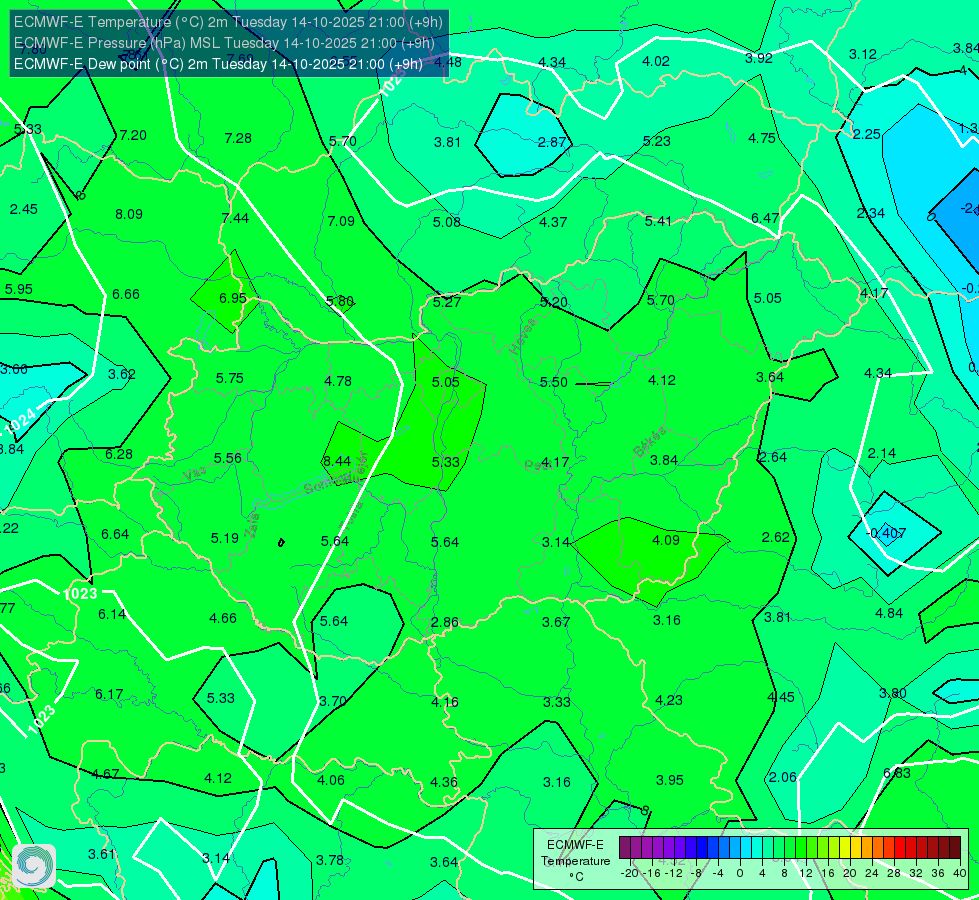This screenshot has height=900, width=979.
Task: Select the ECMWF-E Dew point 2m layer title
Action: pos(219,64)
